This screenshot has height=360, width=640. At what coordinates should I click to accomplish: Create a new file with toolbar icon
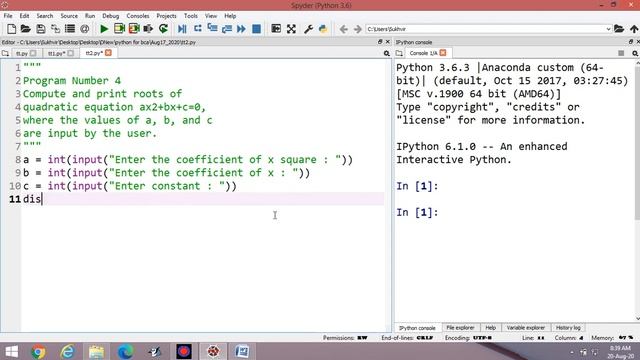point(11,29)
